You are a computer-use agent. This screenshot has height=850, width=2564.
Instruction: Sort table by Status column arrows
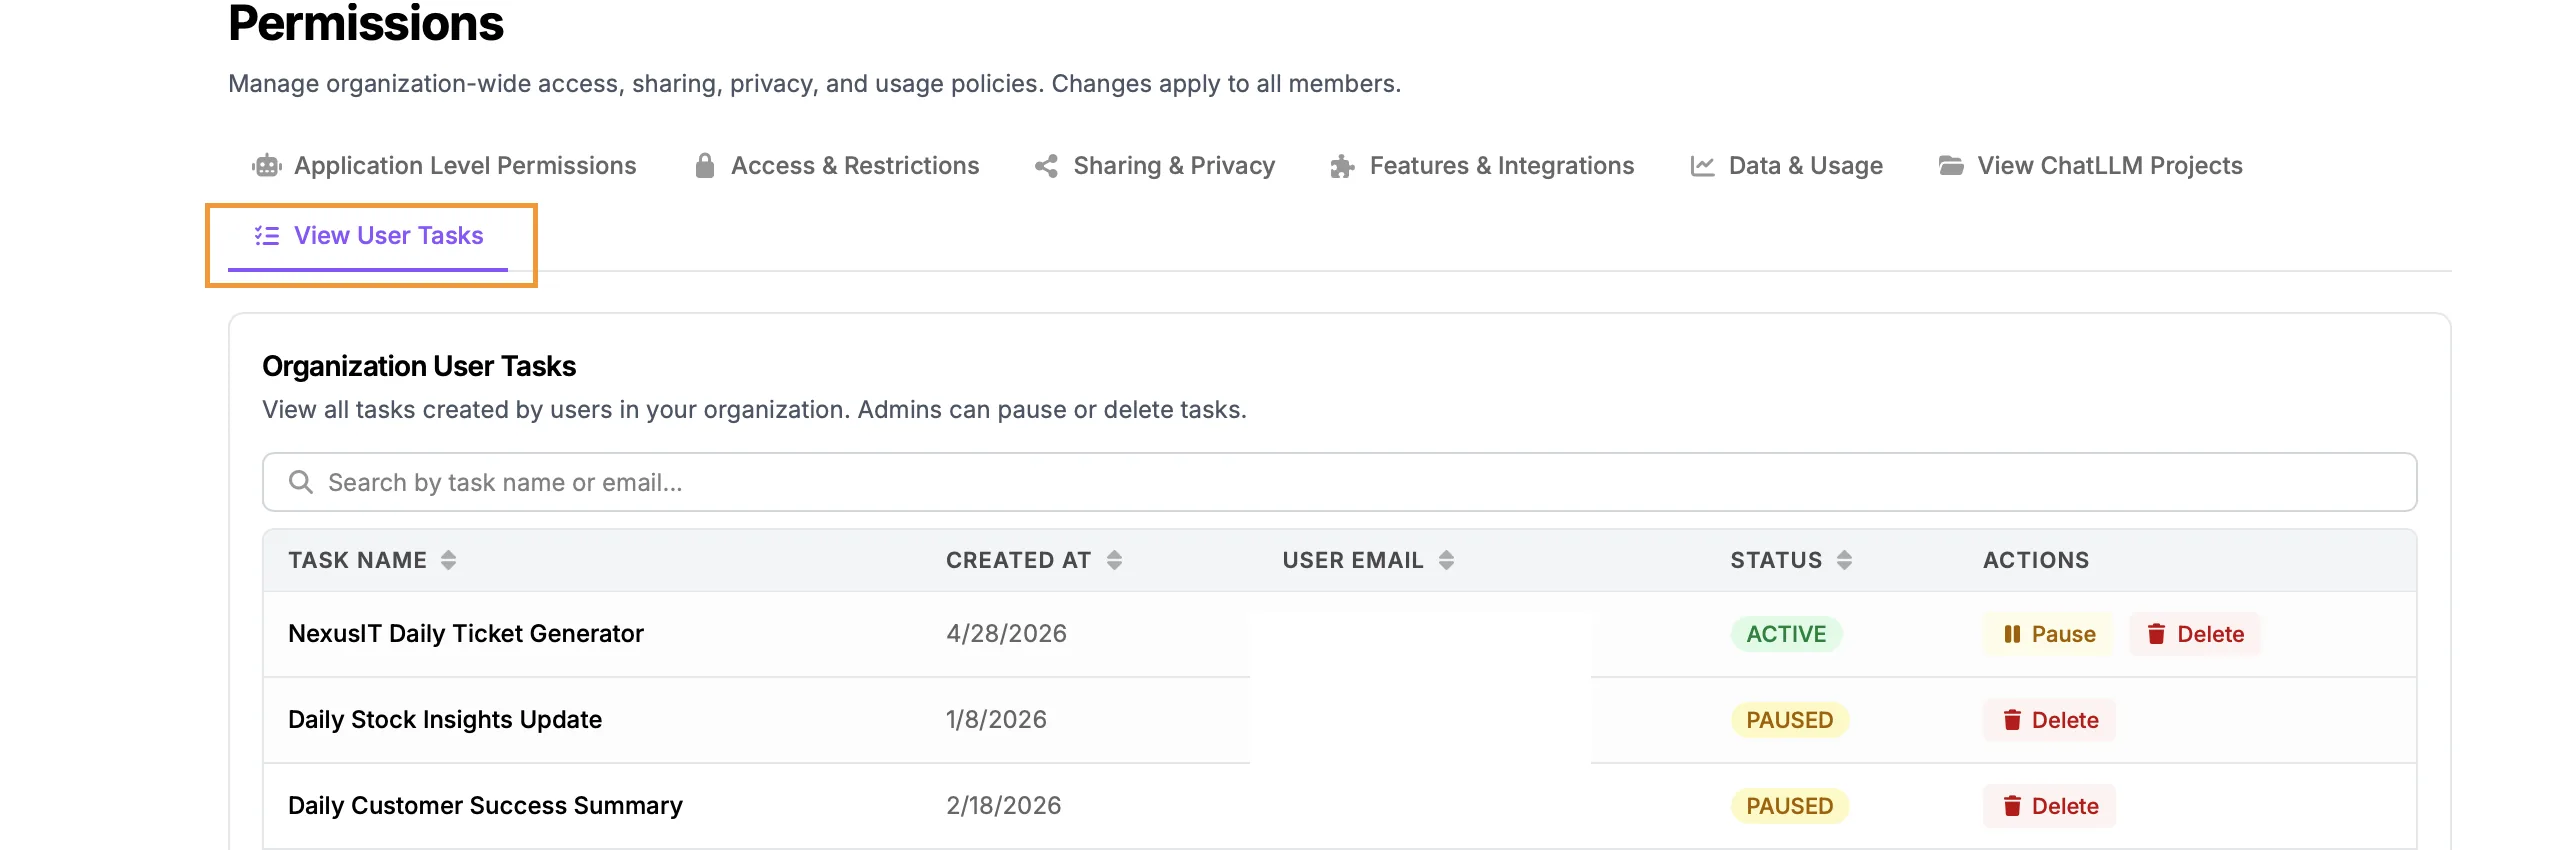1844,560
